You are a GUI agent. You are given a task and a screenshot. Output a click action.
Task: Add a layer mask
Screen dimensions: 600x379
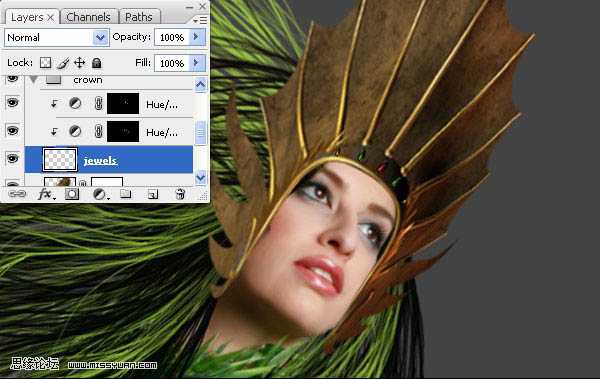tap(72, 194)
